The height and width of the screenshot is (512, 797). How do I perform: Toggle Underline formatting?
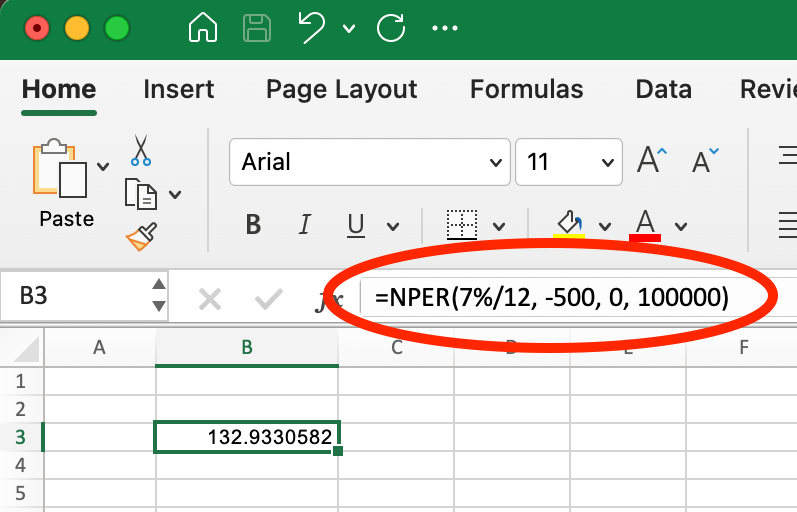pyautogui.click(x=356, y=225)
